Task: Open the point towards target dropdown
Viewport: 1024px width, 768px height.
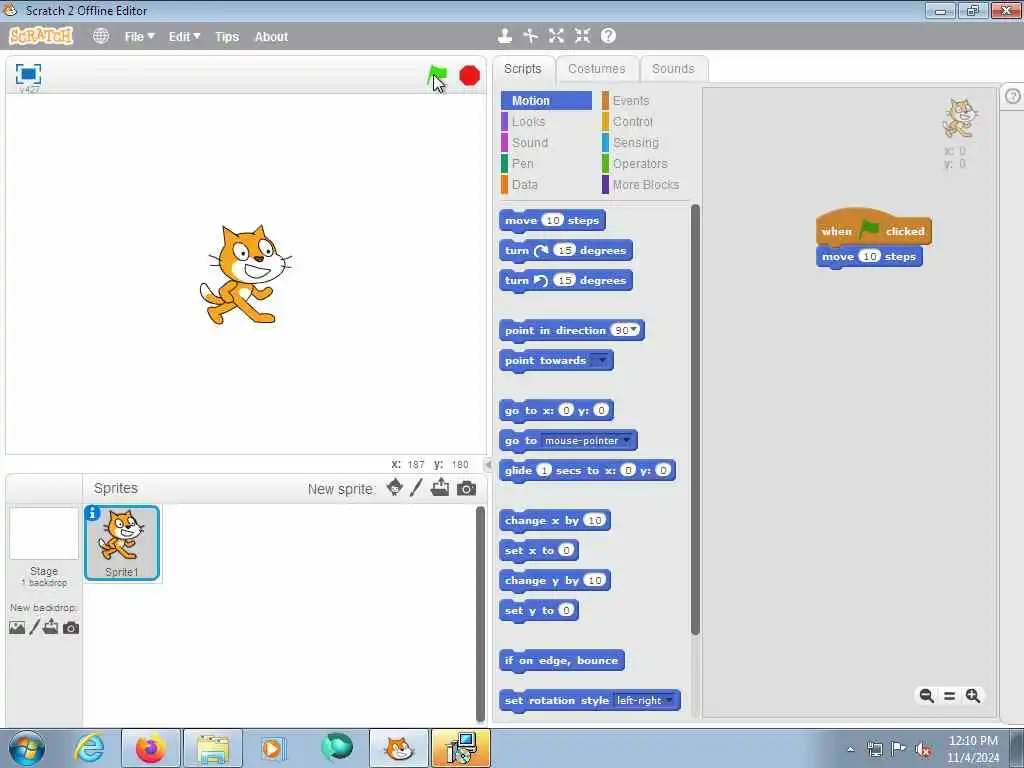Action: pos(600,360)
